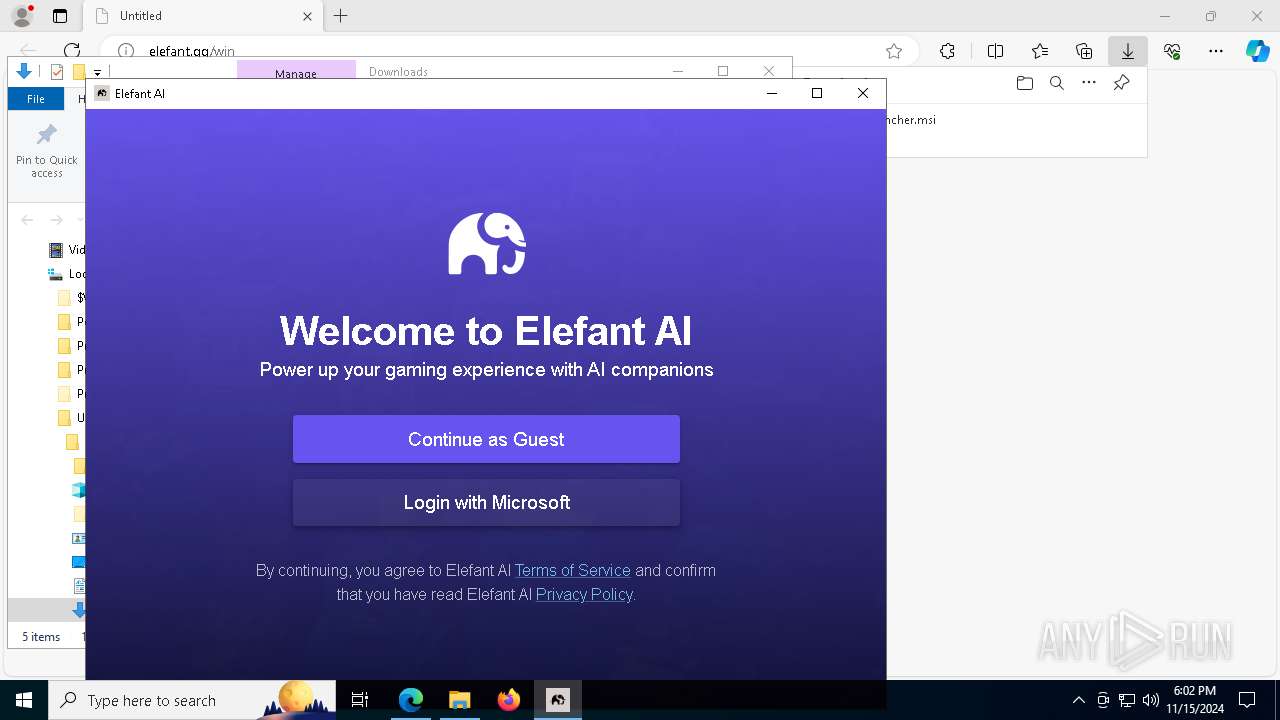This screenshot has height=720, width=1280.
Task: Open Edge tab actions menu icon
Action: click(x=60, y=16)
